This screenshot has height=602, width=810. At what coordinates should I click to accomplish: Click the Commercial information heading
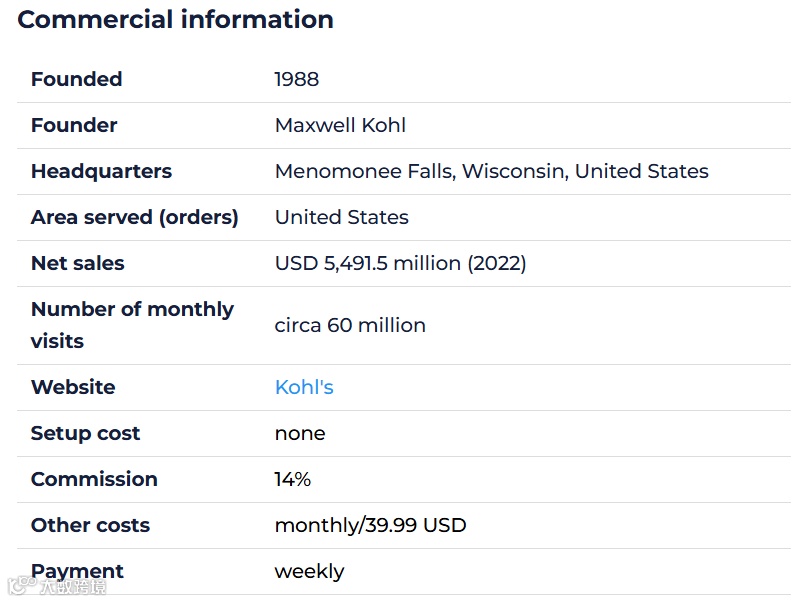[176, 19]
